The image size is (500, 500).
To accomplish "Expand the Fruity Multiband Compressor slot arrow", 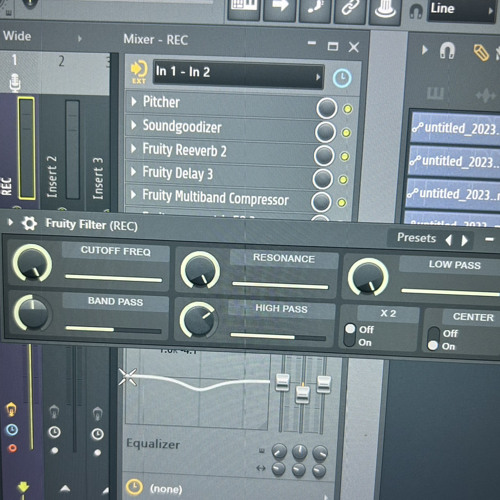I will 133,194.
